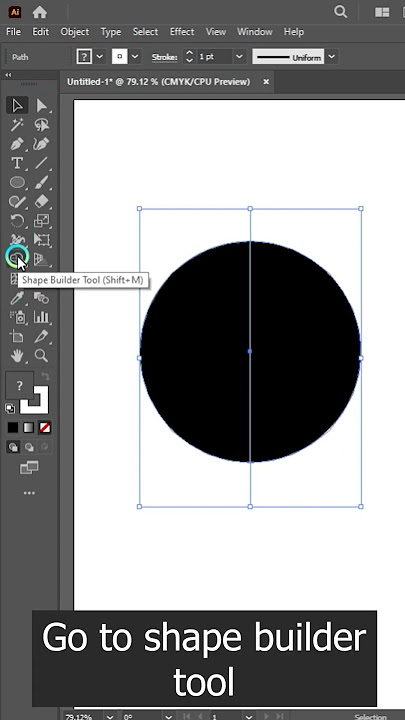This screenshot has height=720, width=405.
Task: Open the zoom level dropdown in status bar
Action: pyautogui.click(x=110, y=716)
